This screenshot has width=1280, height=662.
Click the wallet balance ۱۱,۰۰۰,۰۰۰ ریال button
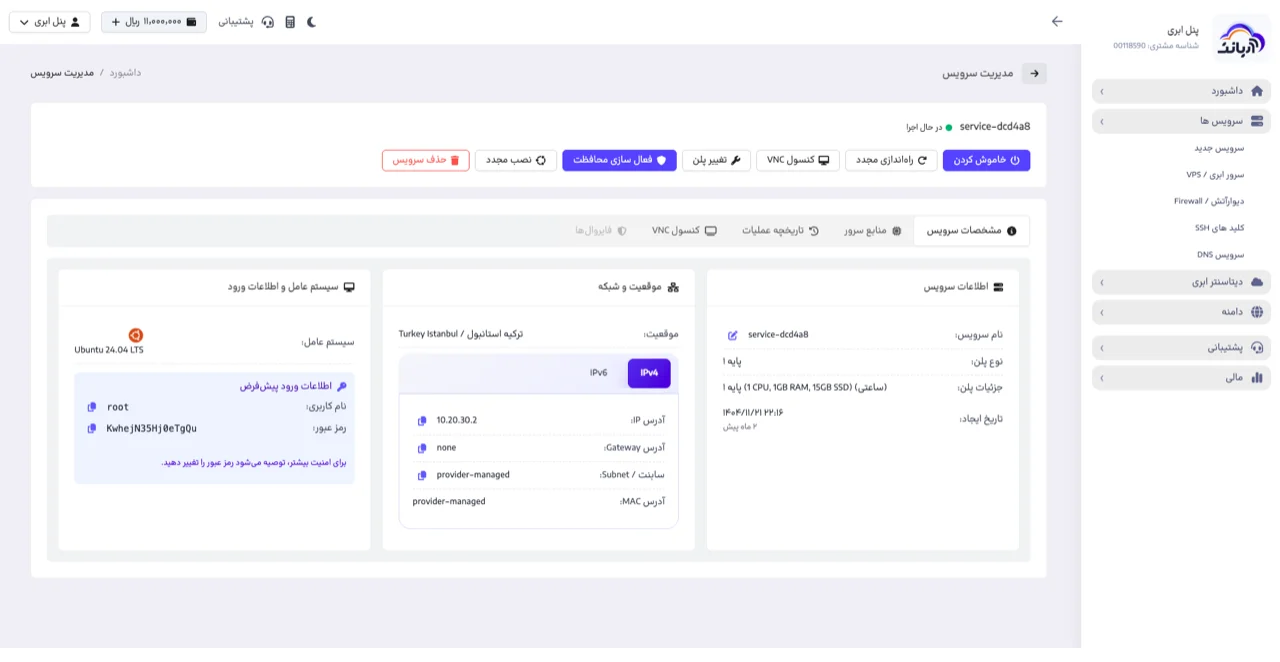pos(154,22)
